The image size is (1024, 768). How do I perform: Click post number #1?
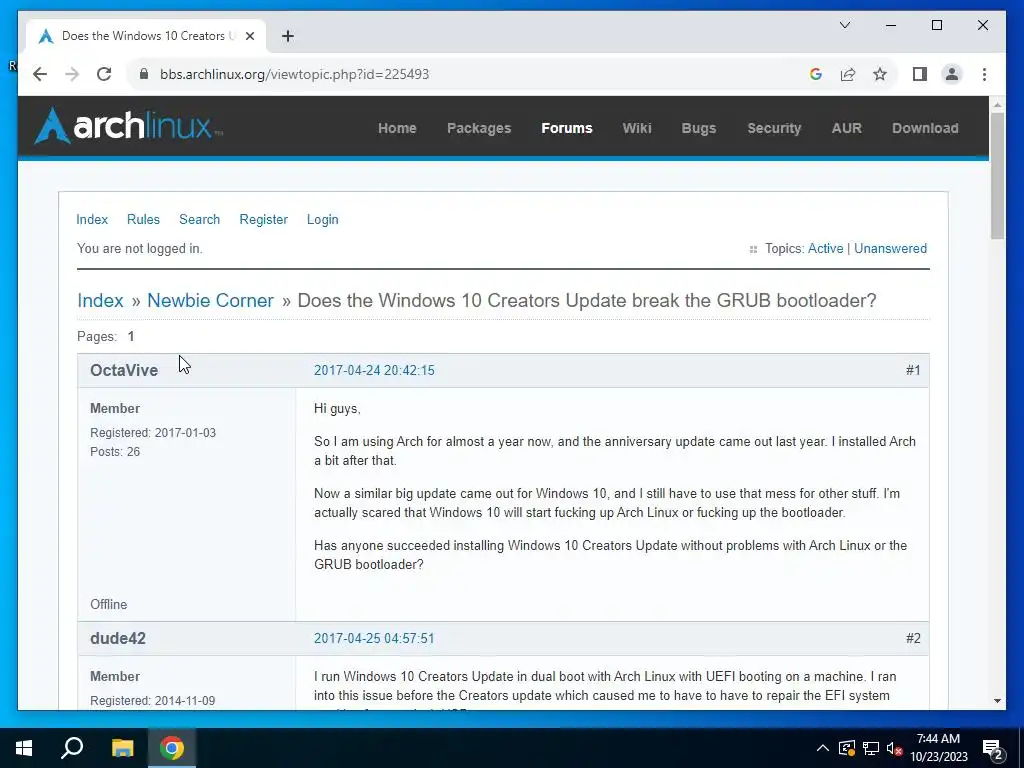913,370
